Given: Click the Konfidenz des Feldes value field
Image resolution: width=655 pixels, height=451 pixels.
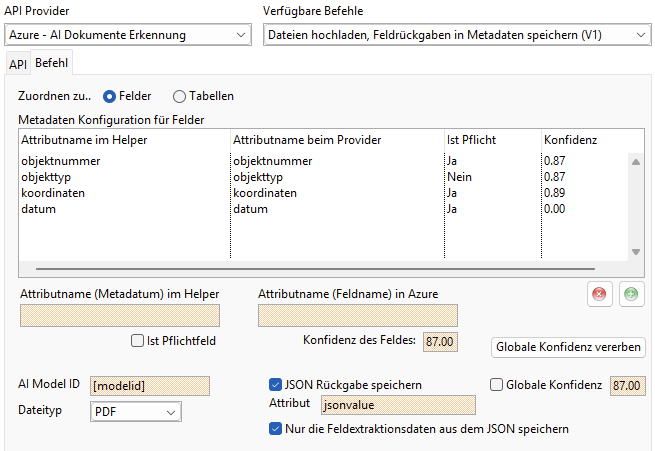Looking at the screenshot, I should click(x=440, y=341).
